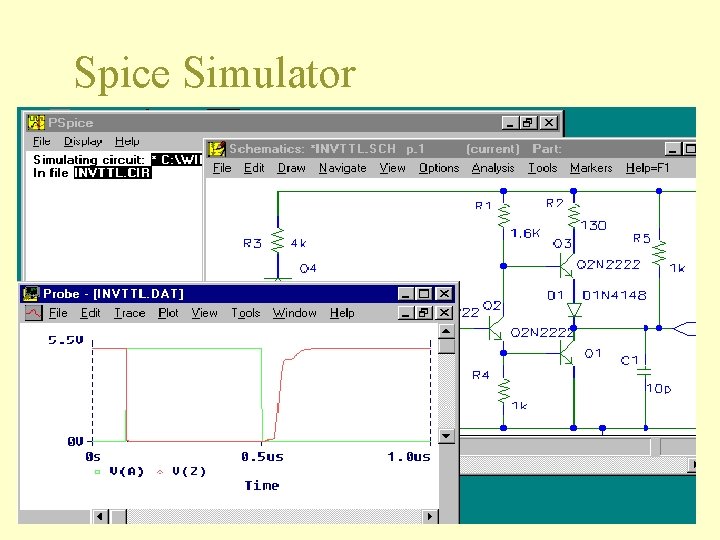Open the PSpice Help menu

127,141
